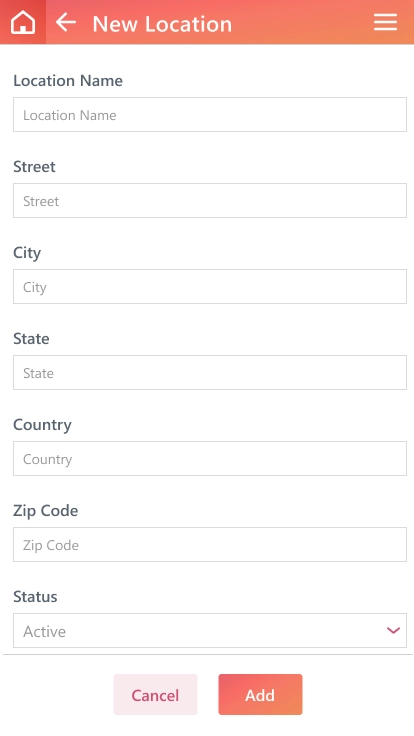Click the Street field label

click(x=34, y=167)
